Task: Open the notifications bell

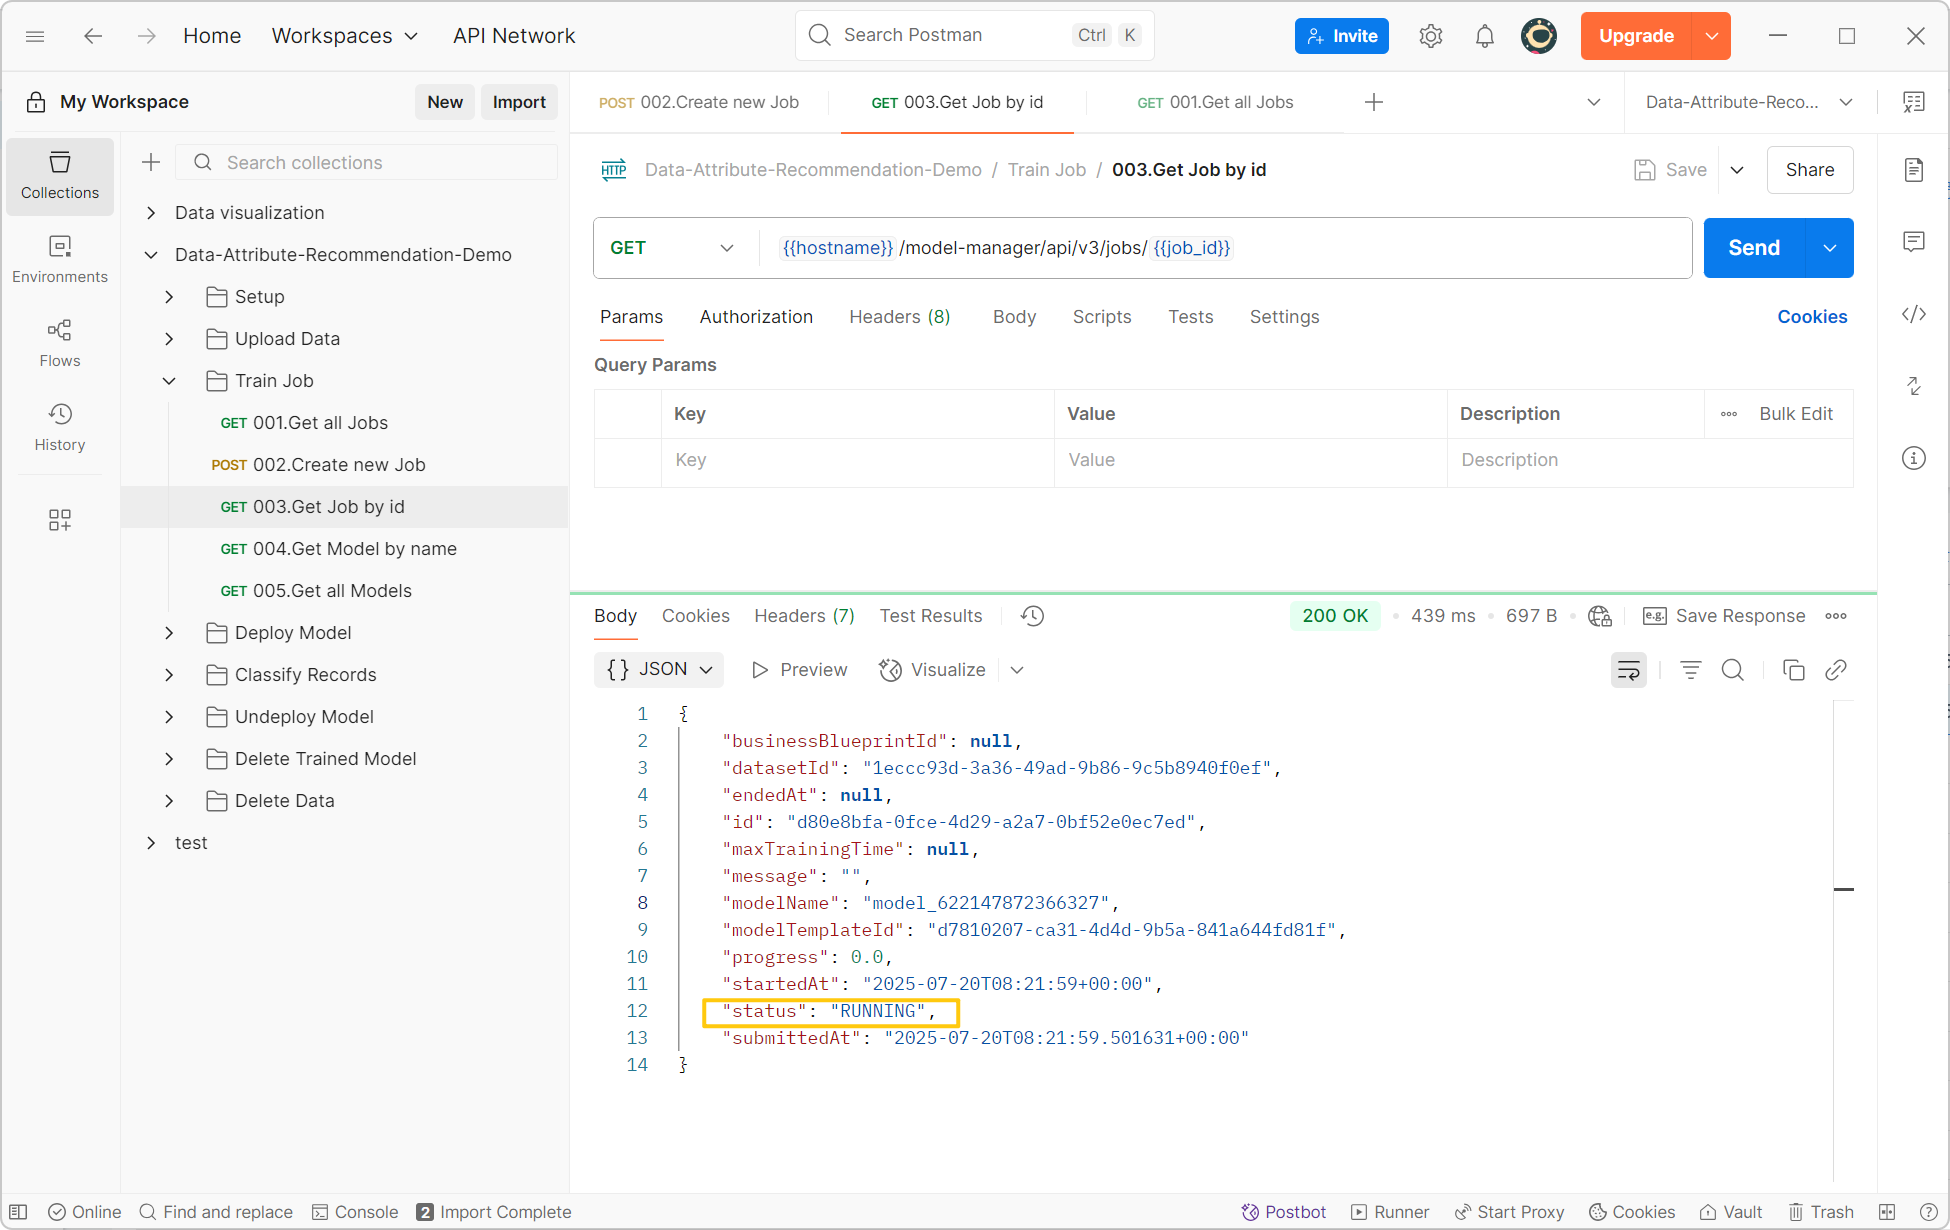Action: coord(1485,36)
